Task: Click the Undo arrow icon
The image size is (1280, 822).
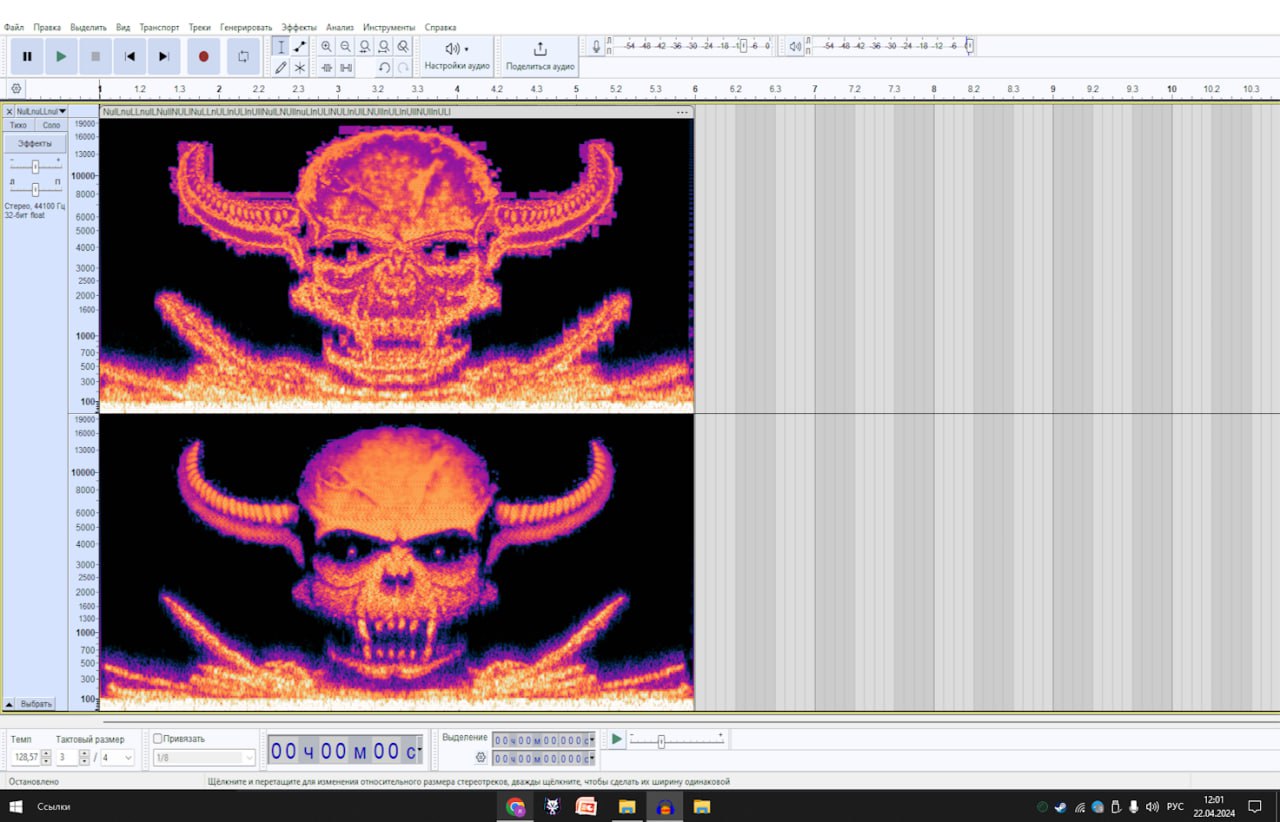Action: (x=384, y=68)
